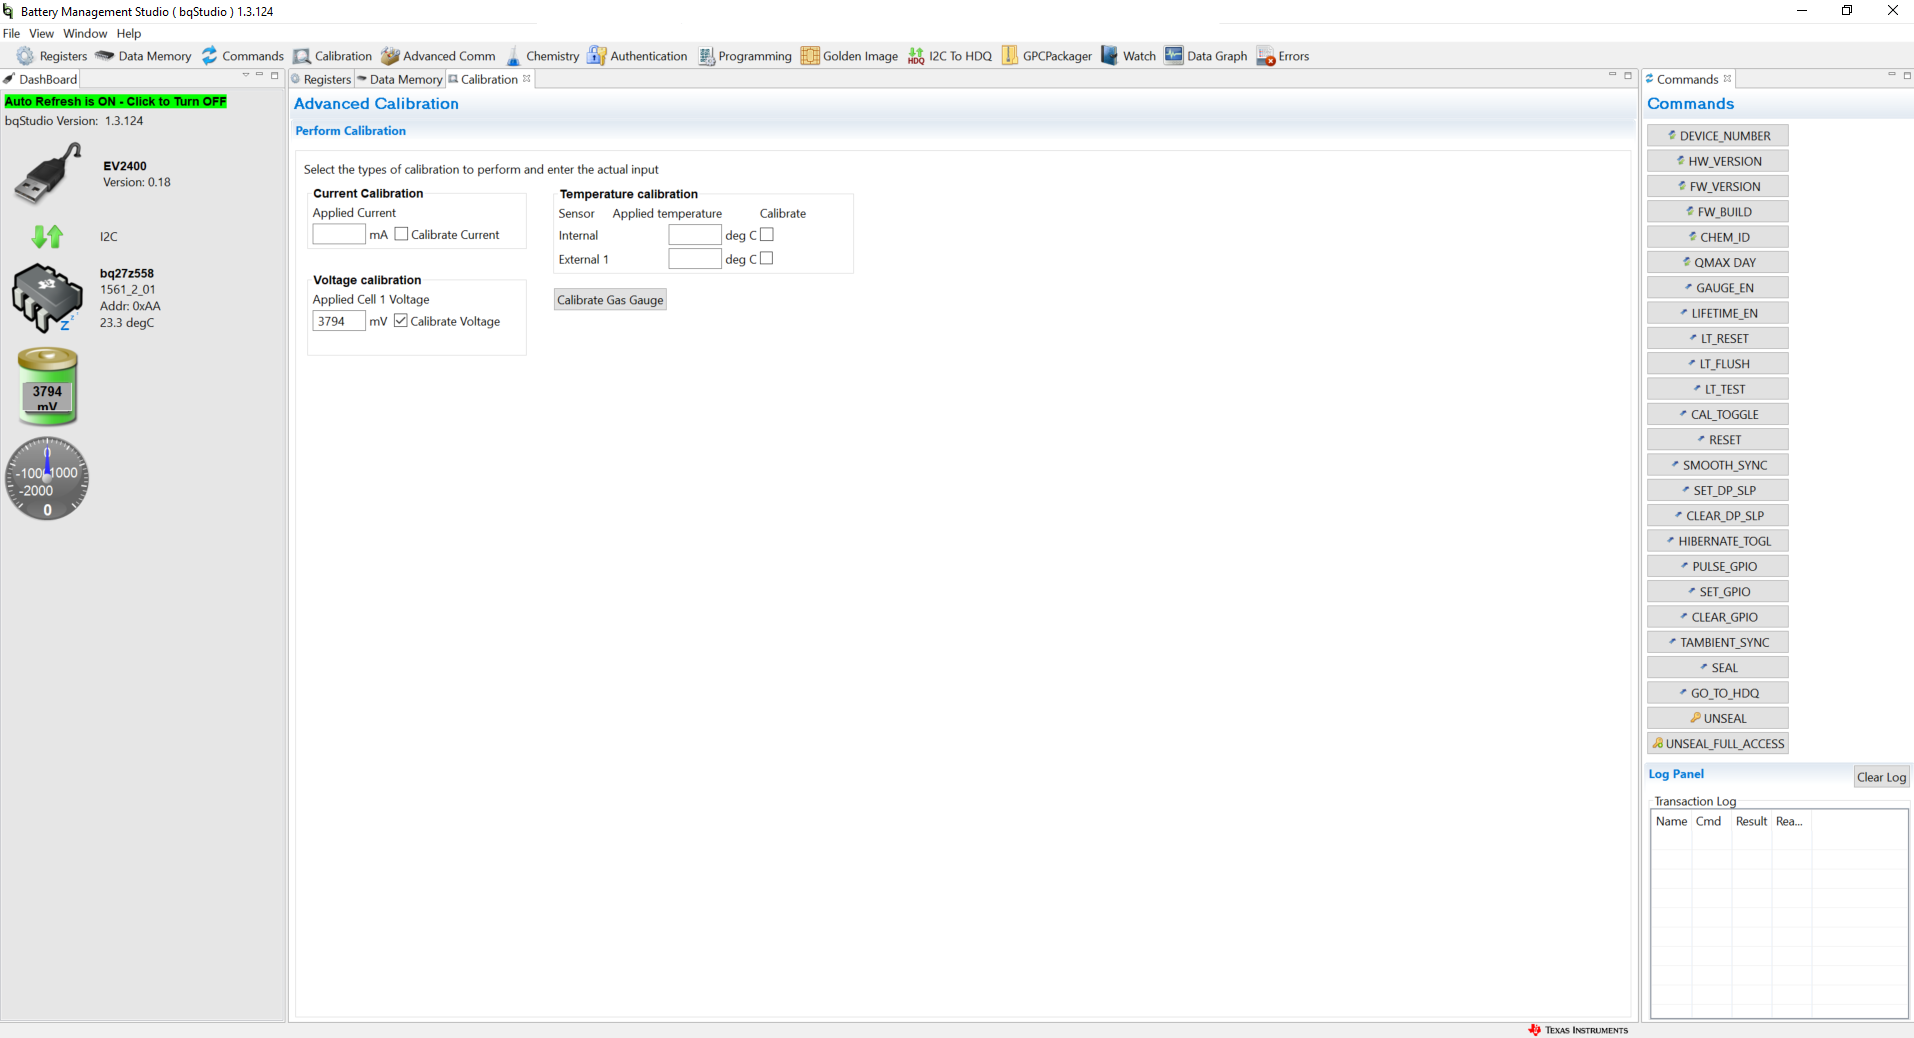Open the Programming tool

754,56
